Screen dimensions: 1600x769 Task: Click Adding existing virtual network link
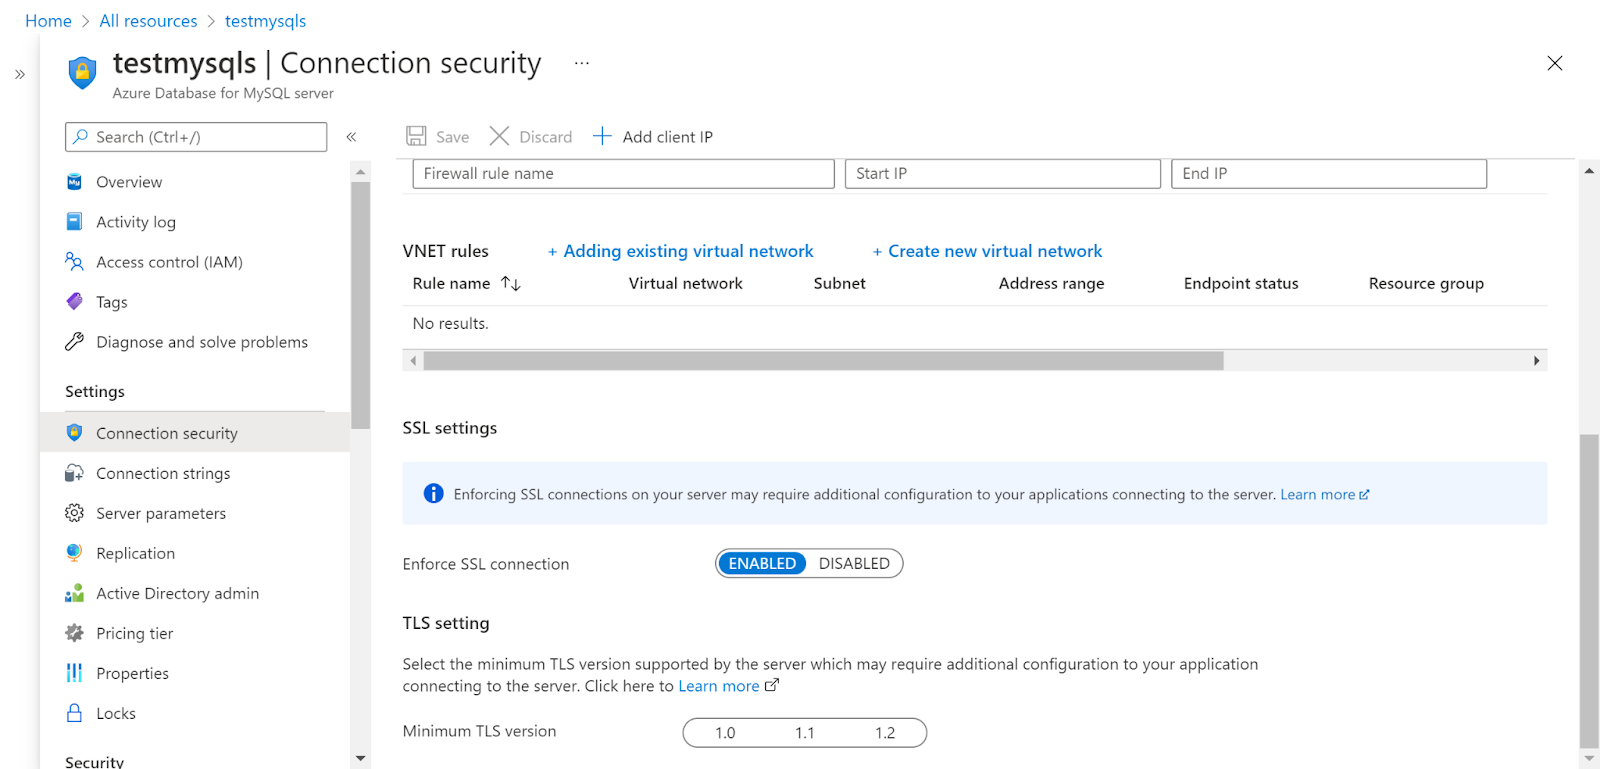[688, 251]
